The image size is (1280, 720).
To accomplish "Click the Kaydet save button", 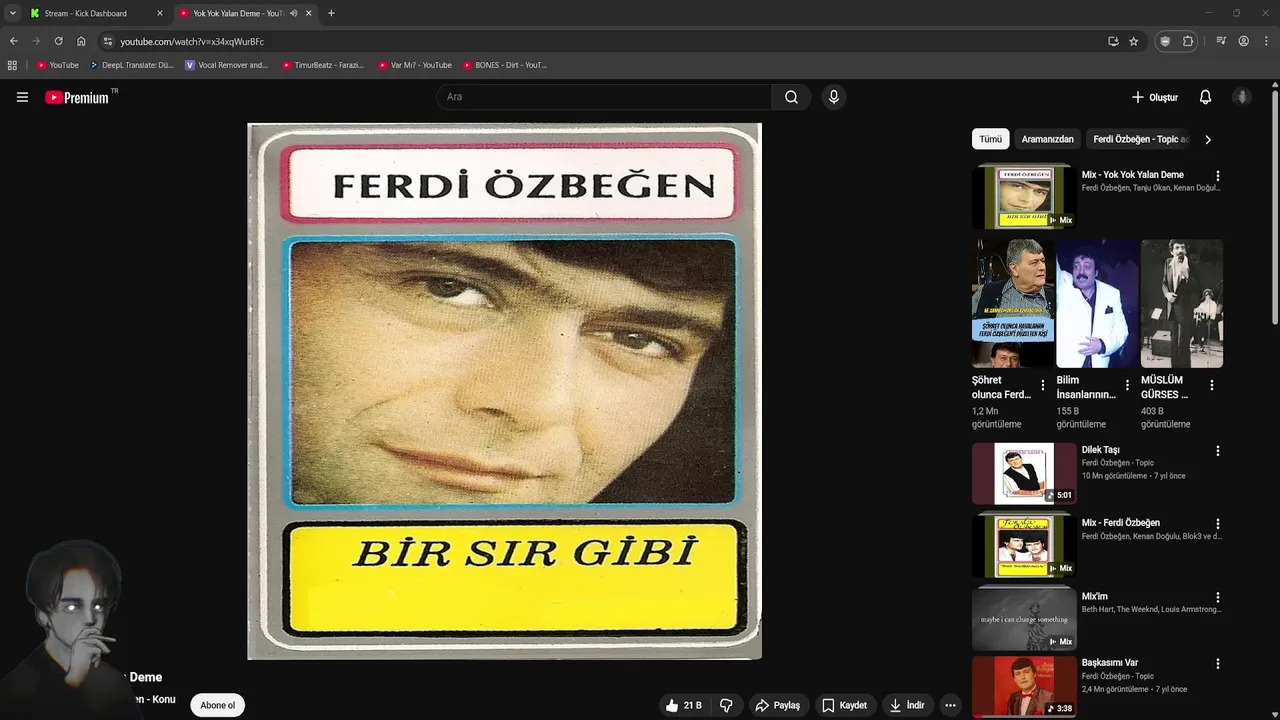I will 844,705.
